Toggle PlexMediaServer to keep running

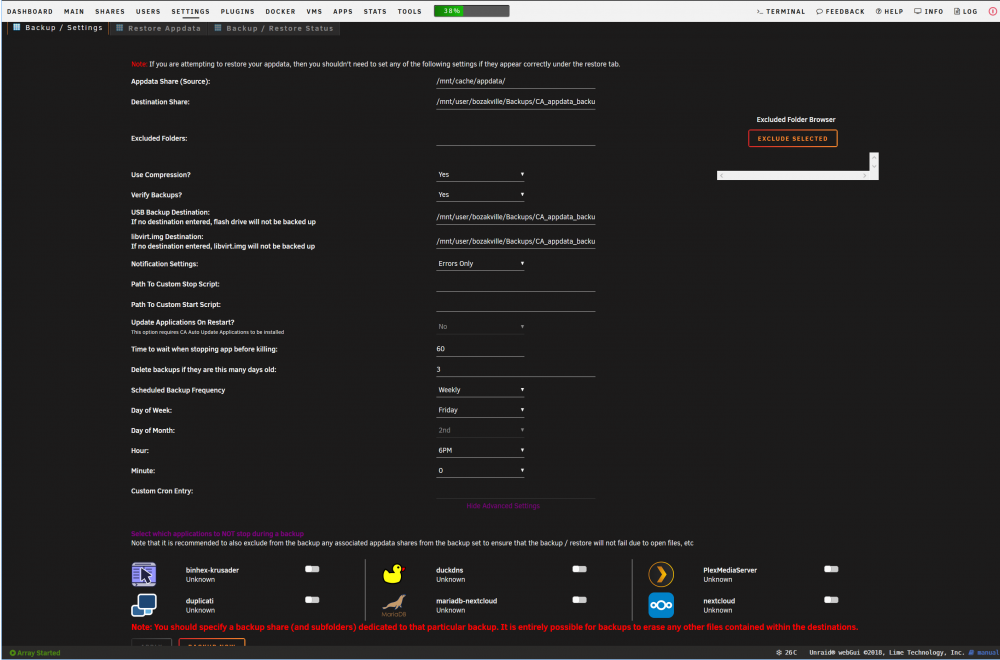coord(831,569)
